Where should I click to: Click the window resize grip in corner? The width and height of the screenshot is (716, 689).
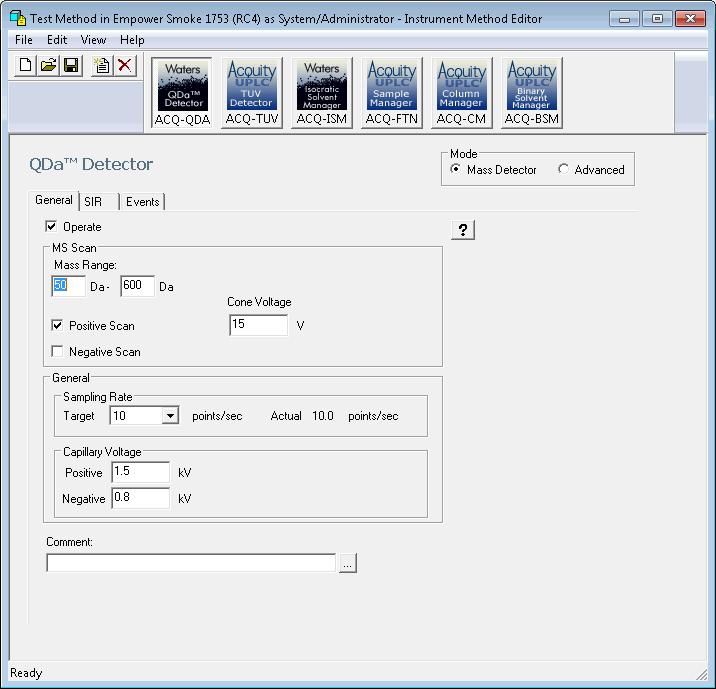click(x=701, y=675)
